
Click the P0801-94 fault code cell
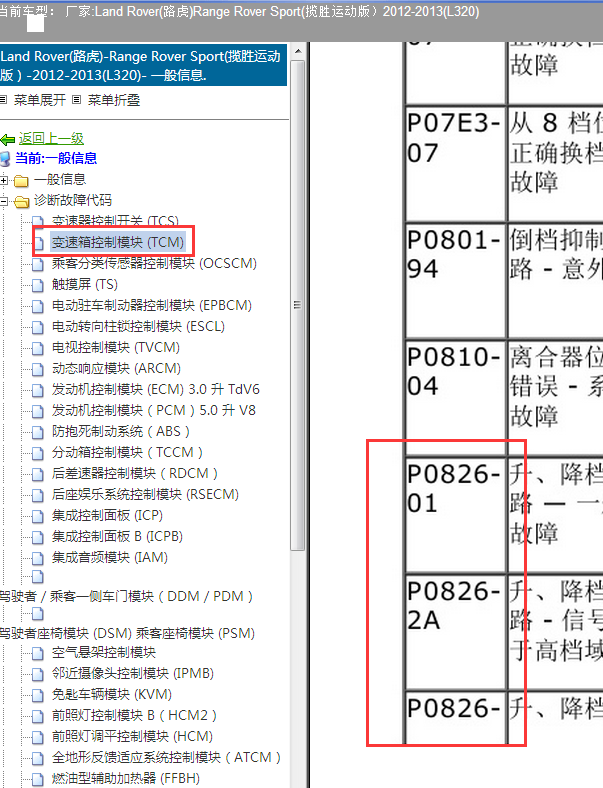[x=455, y=280]
